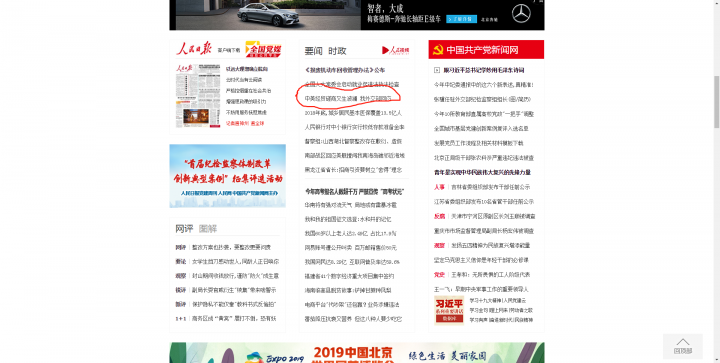Click the 客户端下载 link
Screen dimensions: 720x363
tap(229, 50)
